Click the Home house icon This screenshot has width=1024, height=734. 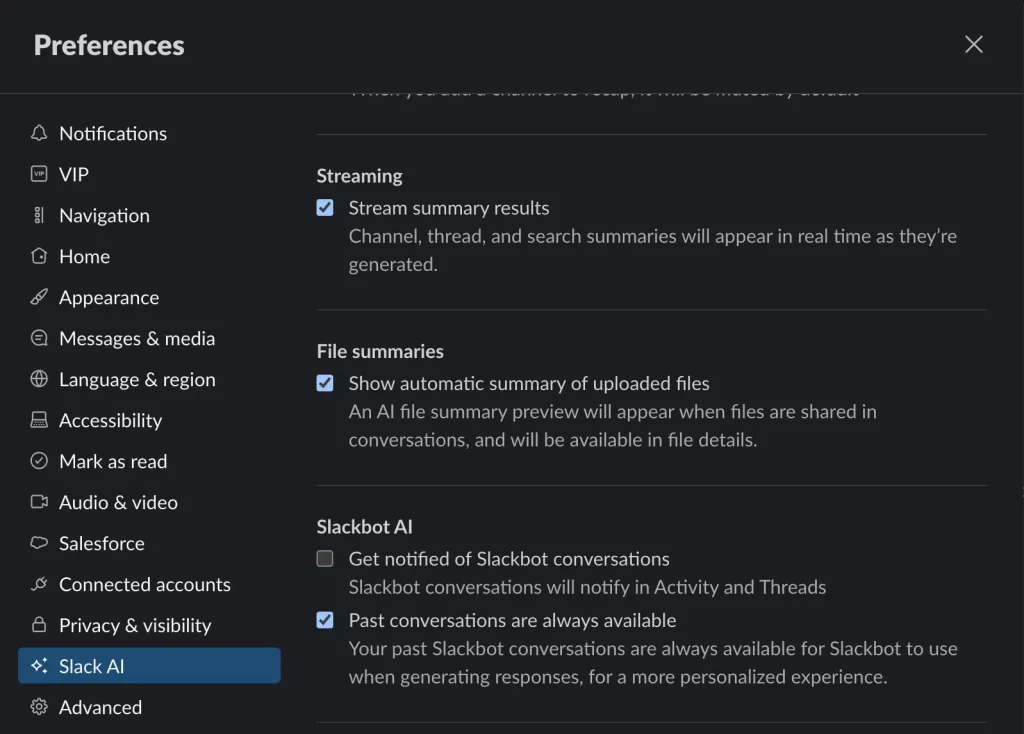click(39, 256)
